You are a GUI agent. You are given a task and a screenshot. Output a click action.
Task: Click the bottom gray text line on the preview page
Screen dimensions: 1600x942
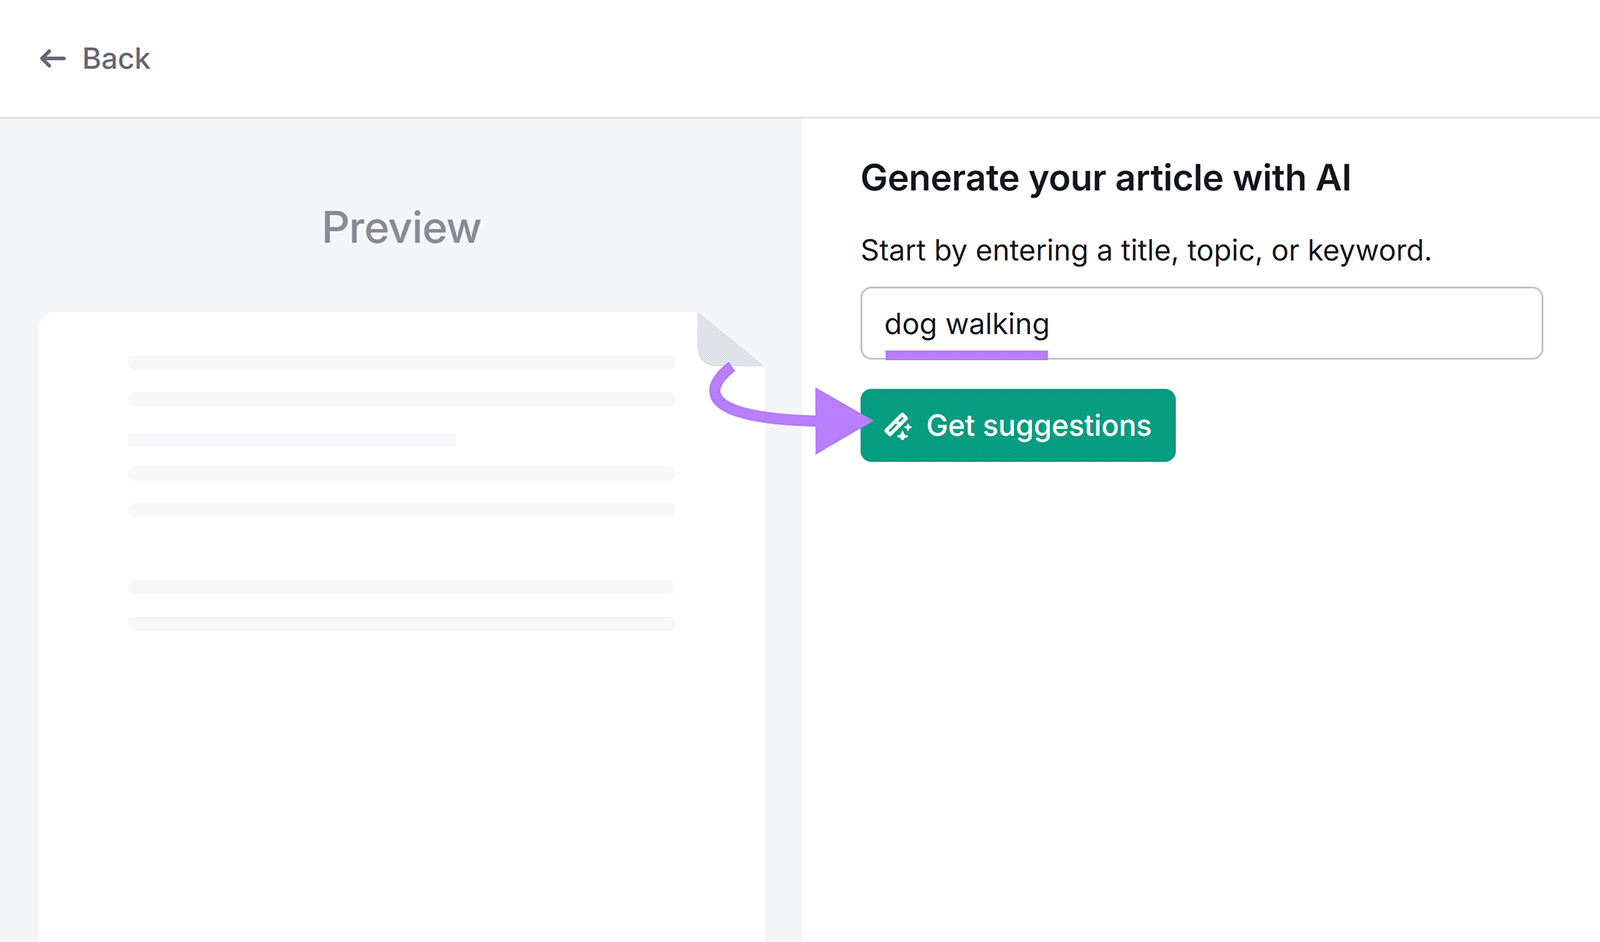(x=400, y=623)
